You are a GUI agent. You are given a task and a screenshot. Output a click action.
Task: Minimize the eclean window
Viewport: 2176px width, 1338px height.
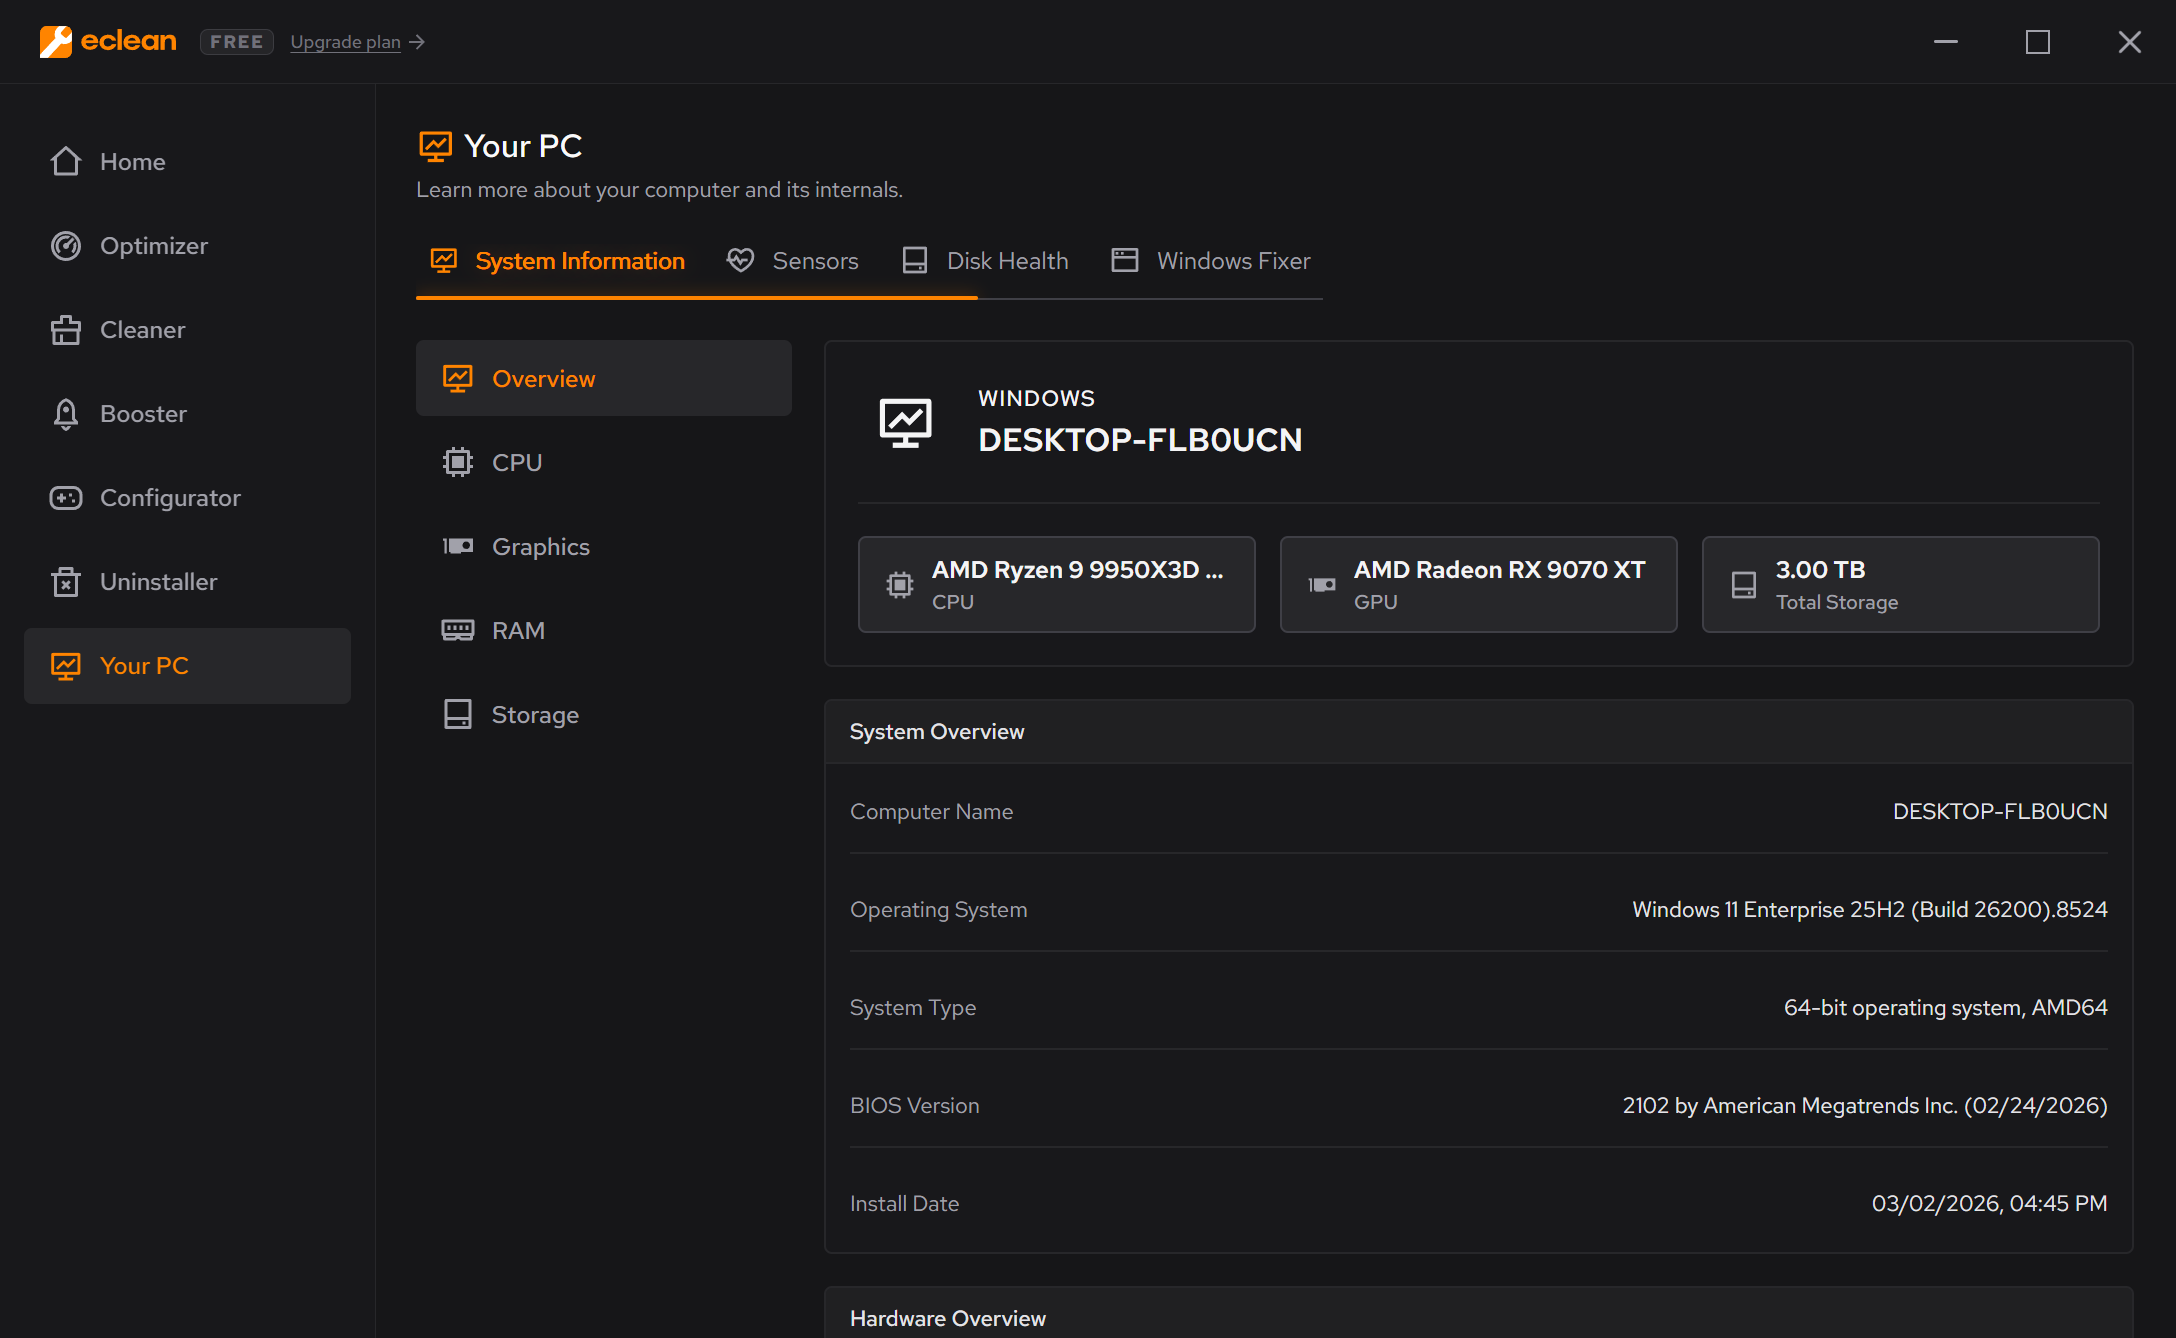click(x=1946, y=42)
